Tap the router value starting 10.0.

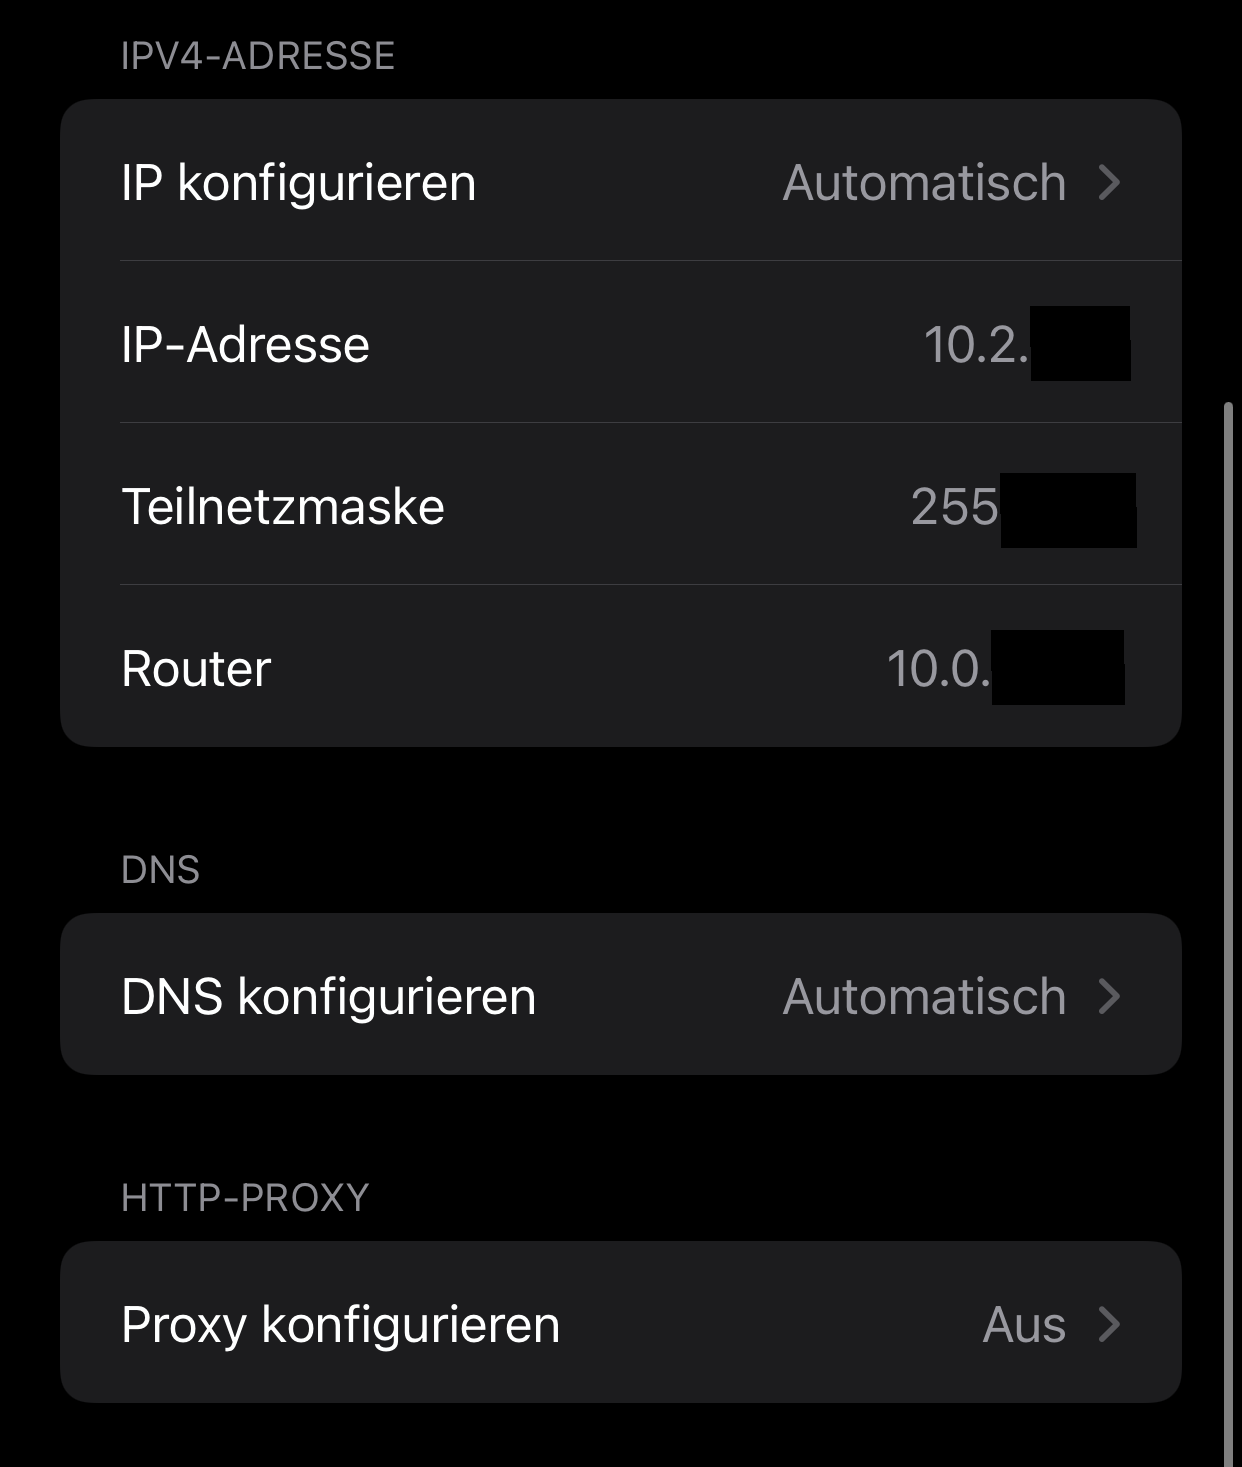[937, 669]
